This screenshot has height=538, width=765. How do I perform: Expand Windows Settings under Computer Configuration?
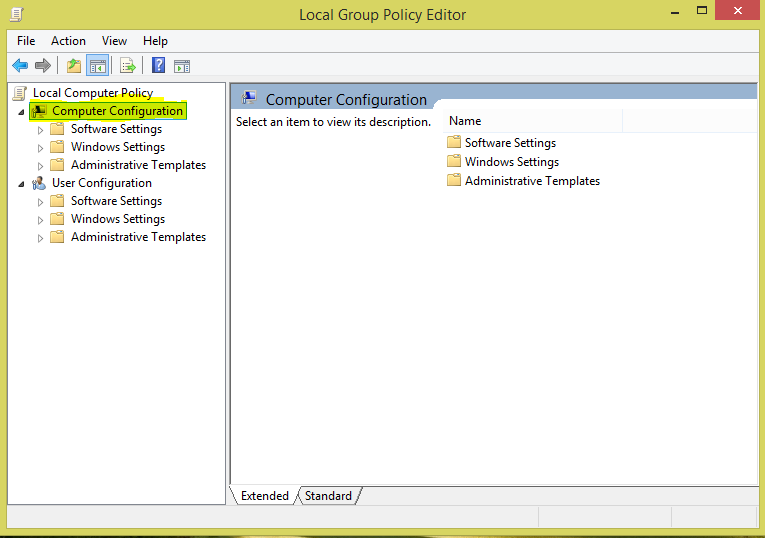click(40, 148)
